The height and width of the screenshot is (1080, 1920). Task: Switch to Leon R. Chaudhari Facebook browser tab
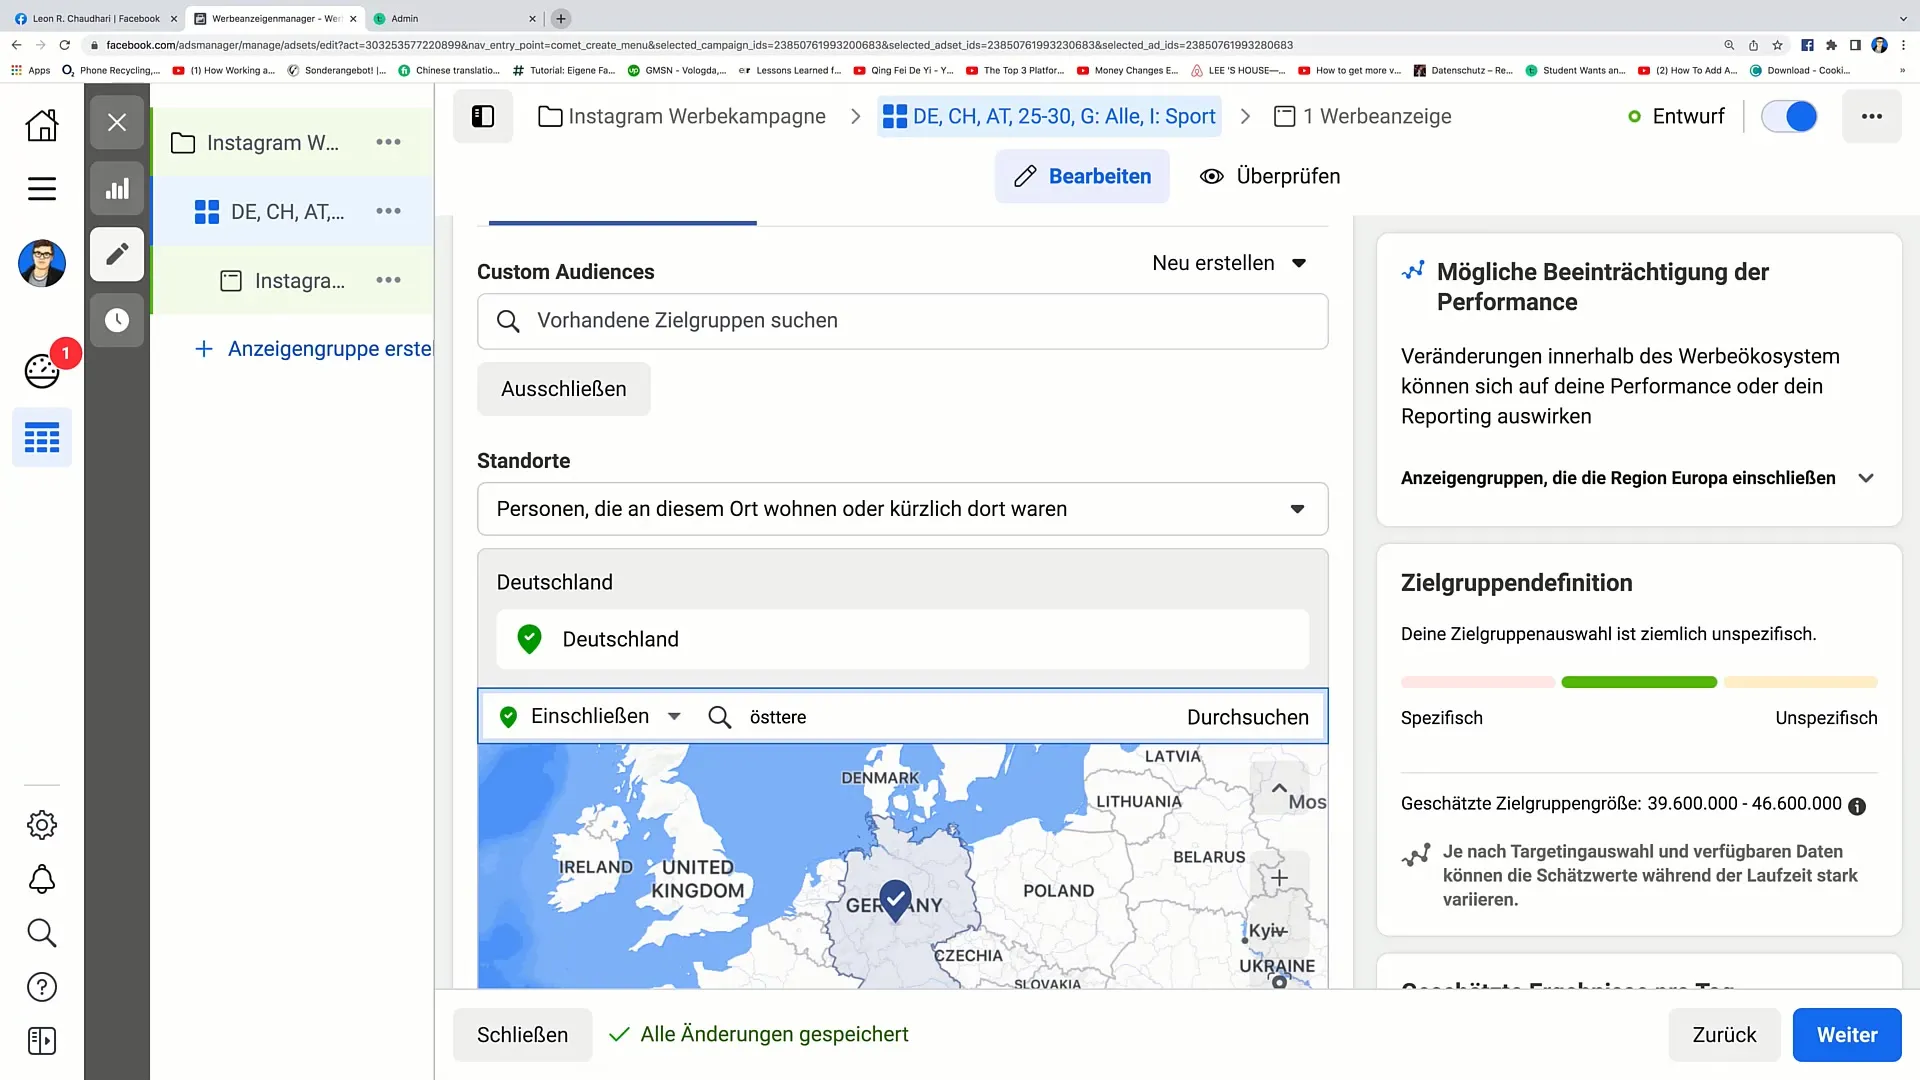click(x=95, y=18)
